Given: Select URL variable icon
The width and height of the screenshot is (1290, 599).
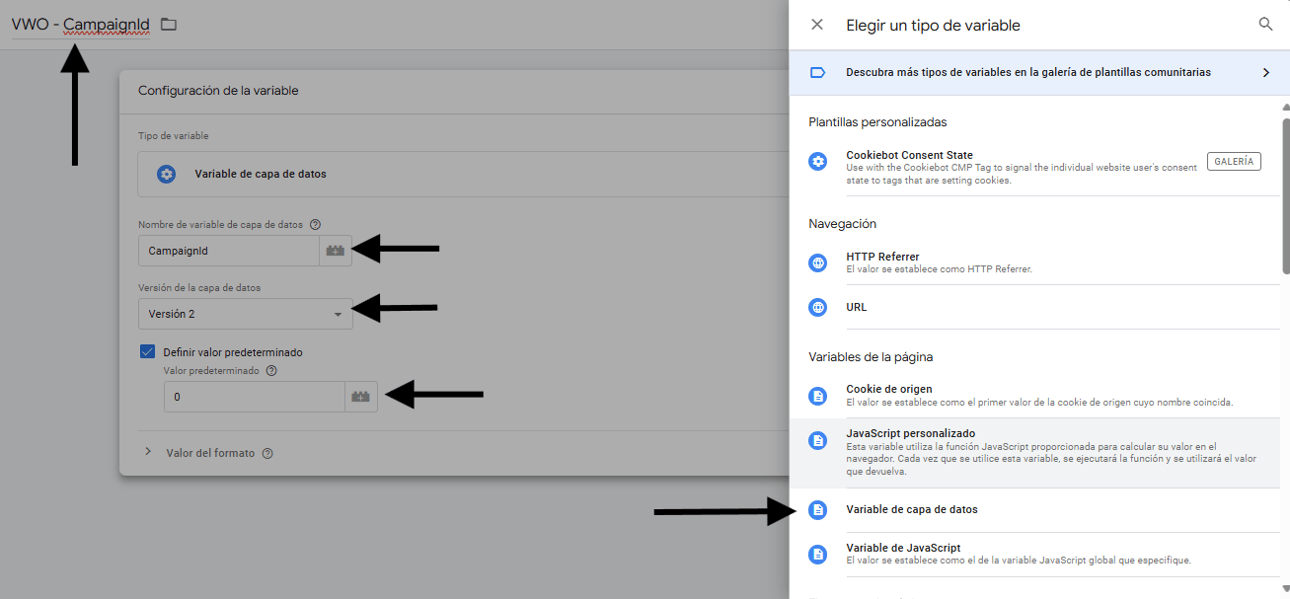Looking at the screenshot, I should point(818,308).
